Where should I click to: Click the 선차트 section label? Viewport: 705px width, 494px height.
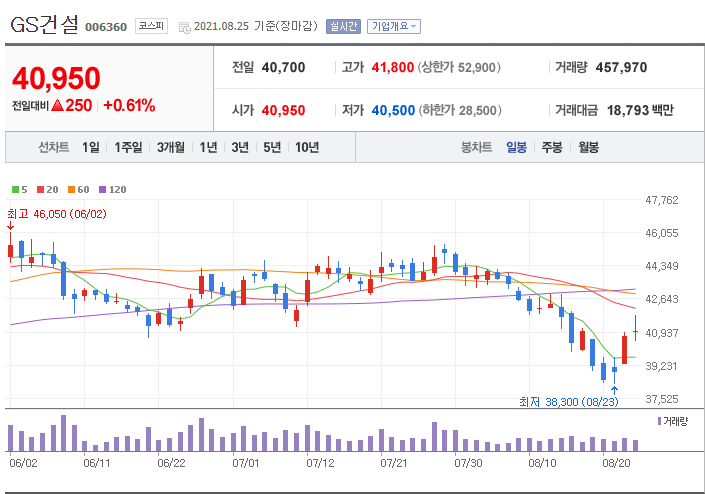click(54, 147)
